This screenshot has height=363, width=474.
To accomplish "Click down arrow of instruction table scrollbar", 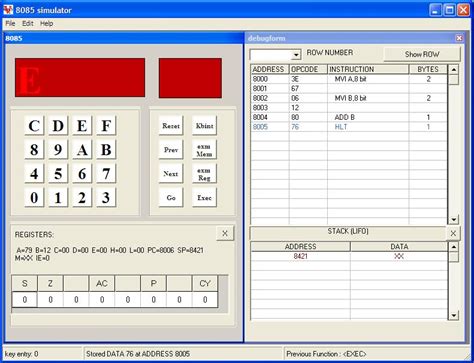I will point(454,219).
